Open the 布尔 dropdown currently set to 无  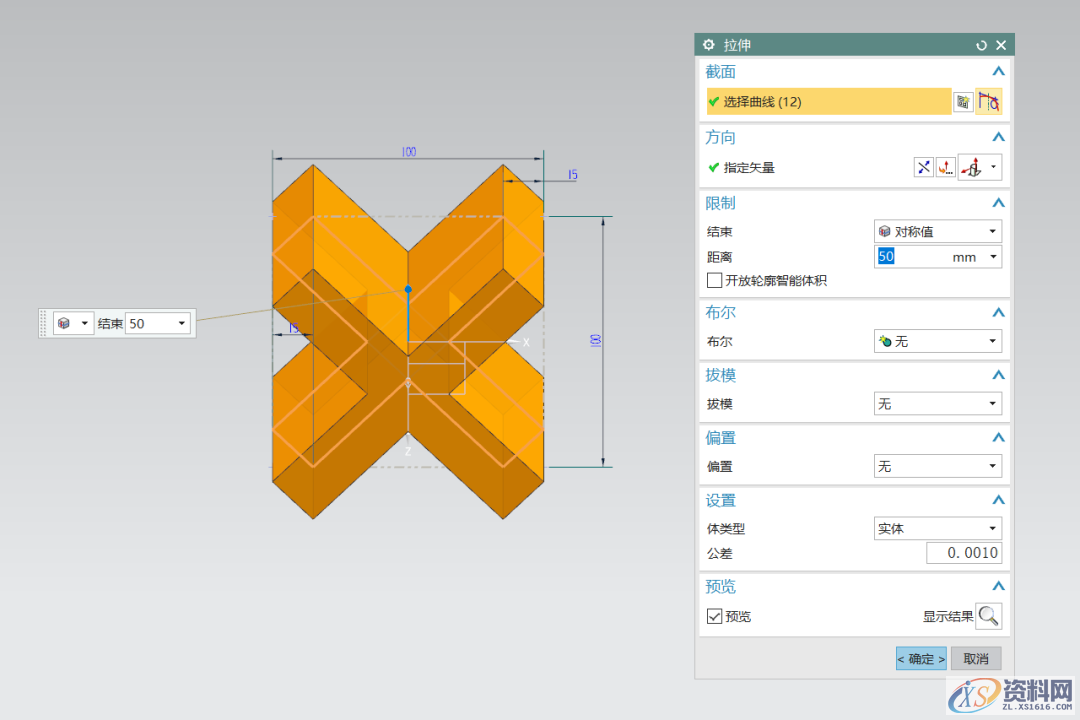pyautogui.click(x=937, y=341)
